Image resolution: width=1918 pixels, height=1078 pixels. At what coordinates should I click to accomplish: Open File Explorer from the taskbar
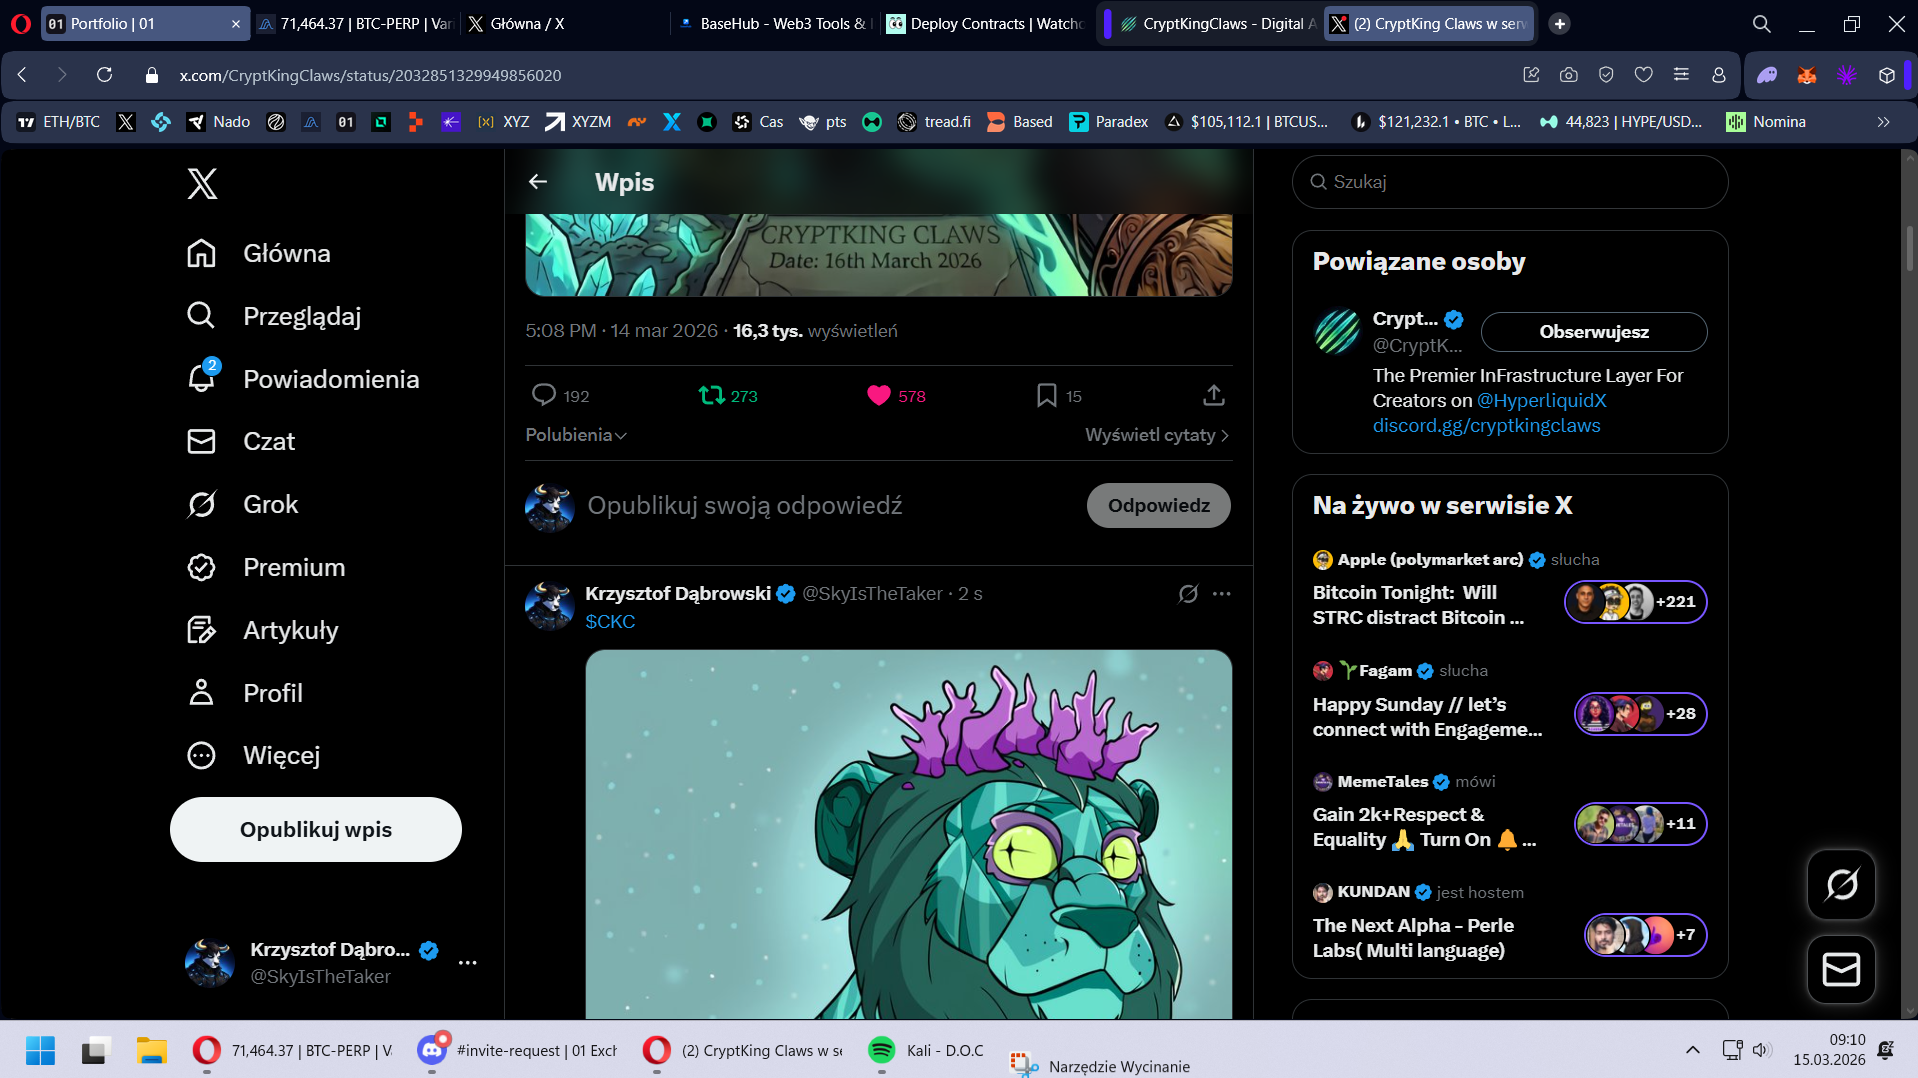pyautogui.click(x=152, y=1051)
